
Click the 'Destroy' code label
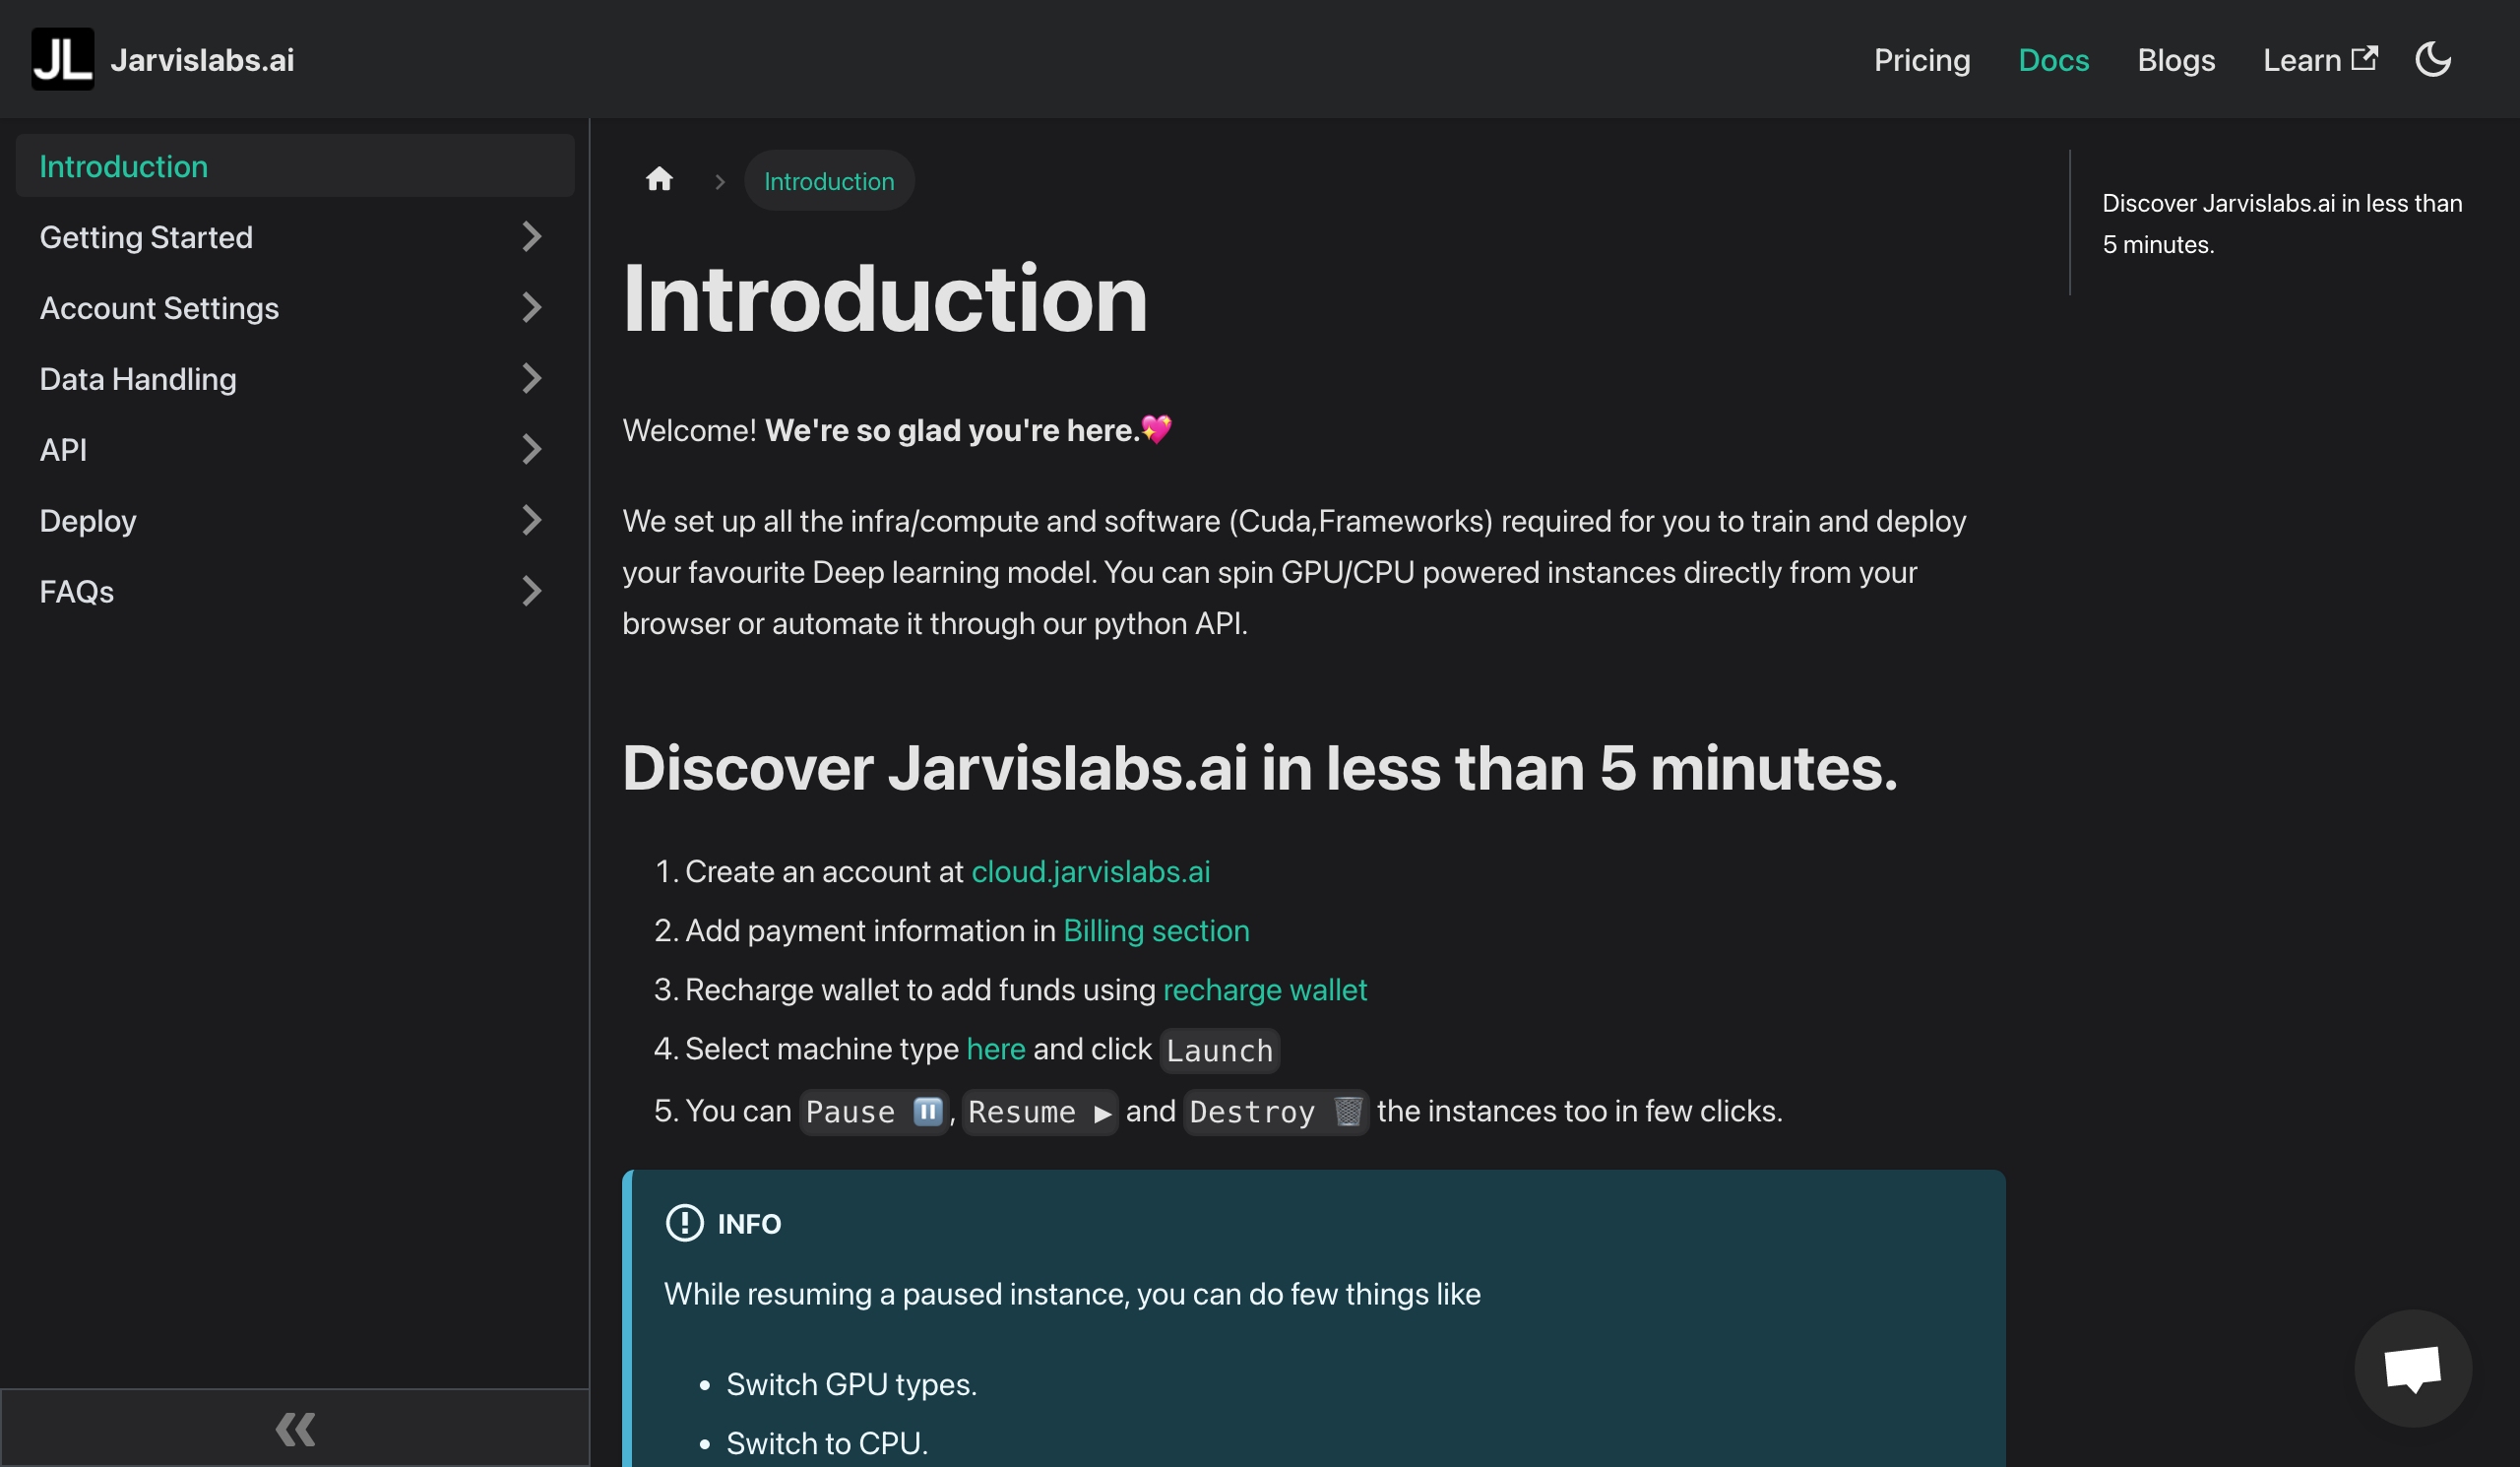pyautogui.click(x=1275, y=1112)
